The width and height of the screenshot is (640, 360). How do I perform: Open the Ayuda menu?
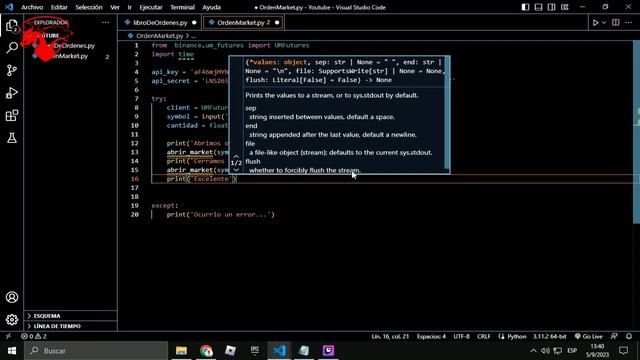coord(211,7)
